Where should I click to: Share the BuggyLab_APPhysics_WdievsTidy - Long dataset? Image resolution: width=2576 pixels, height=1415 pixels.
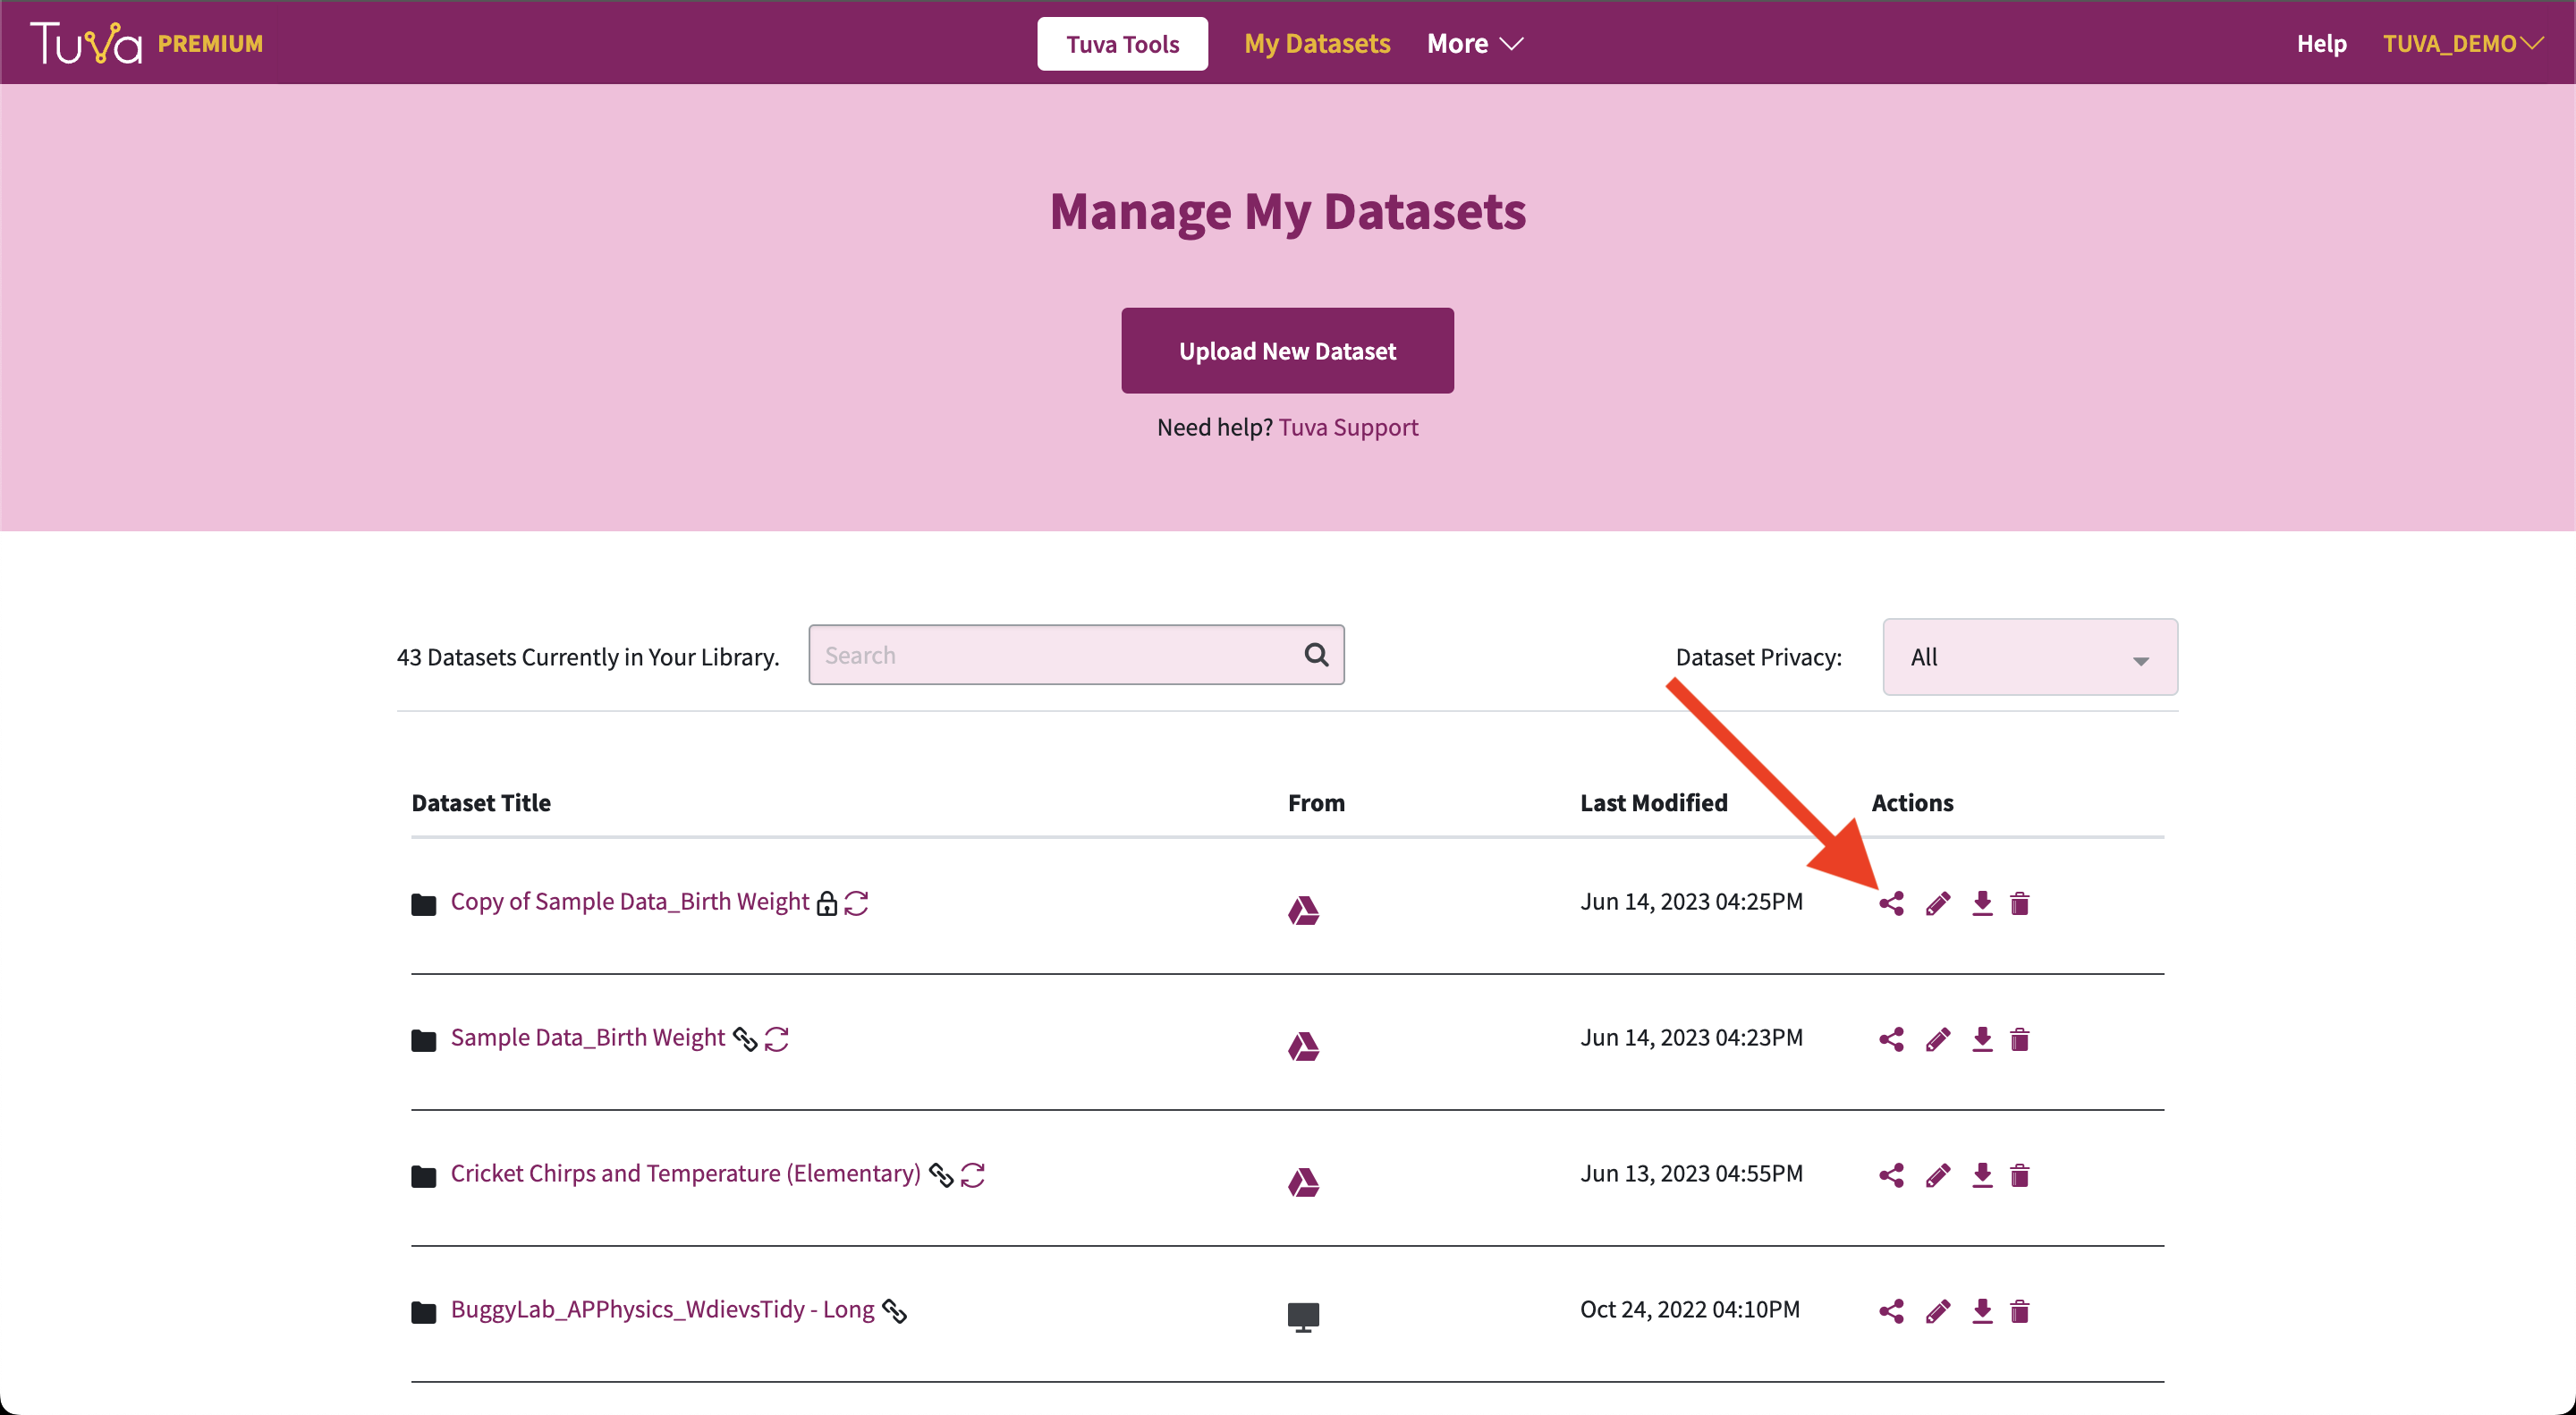tap(1891, 1311)
